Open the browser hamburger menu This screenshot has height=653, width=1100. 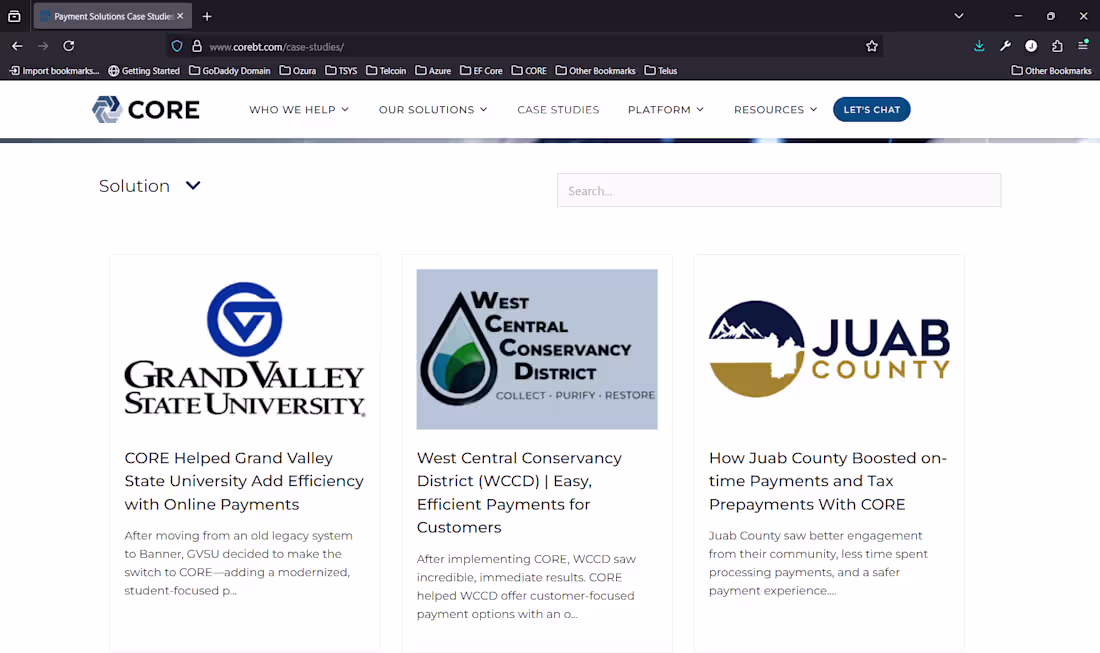pos(1083,46)
